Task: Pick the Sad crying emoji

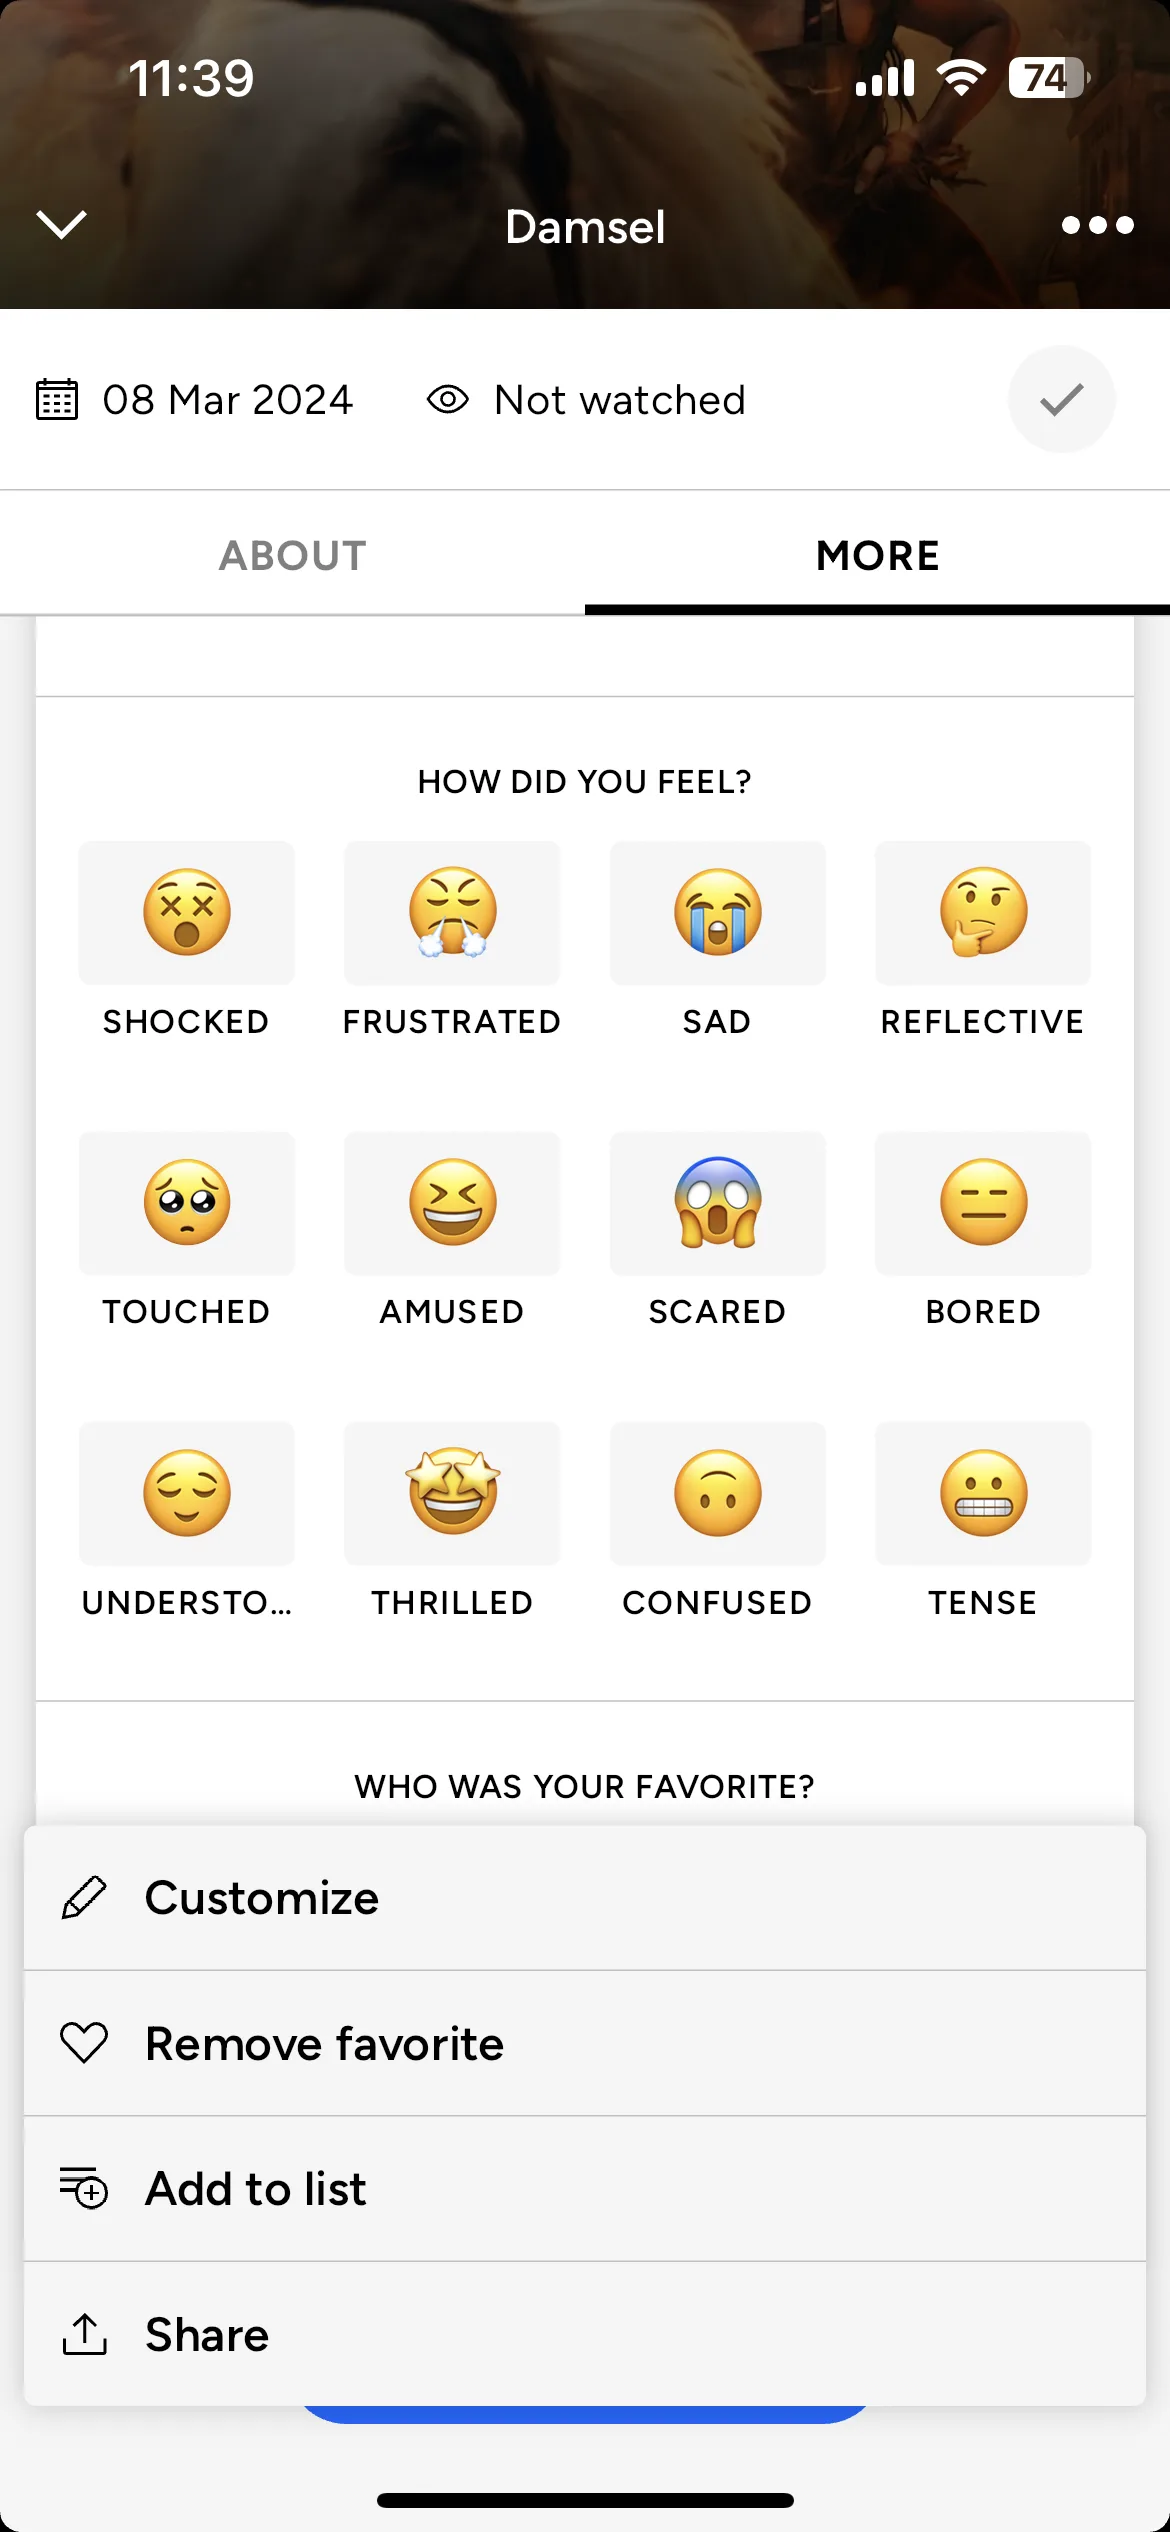Action: 718,913
